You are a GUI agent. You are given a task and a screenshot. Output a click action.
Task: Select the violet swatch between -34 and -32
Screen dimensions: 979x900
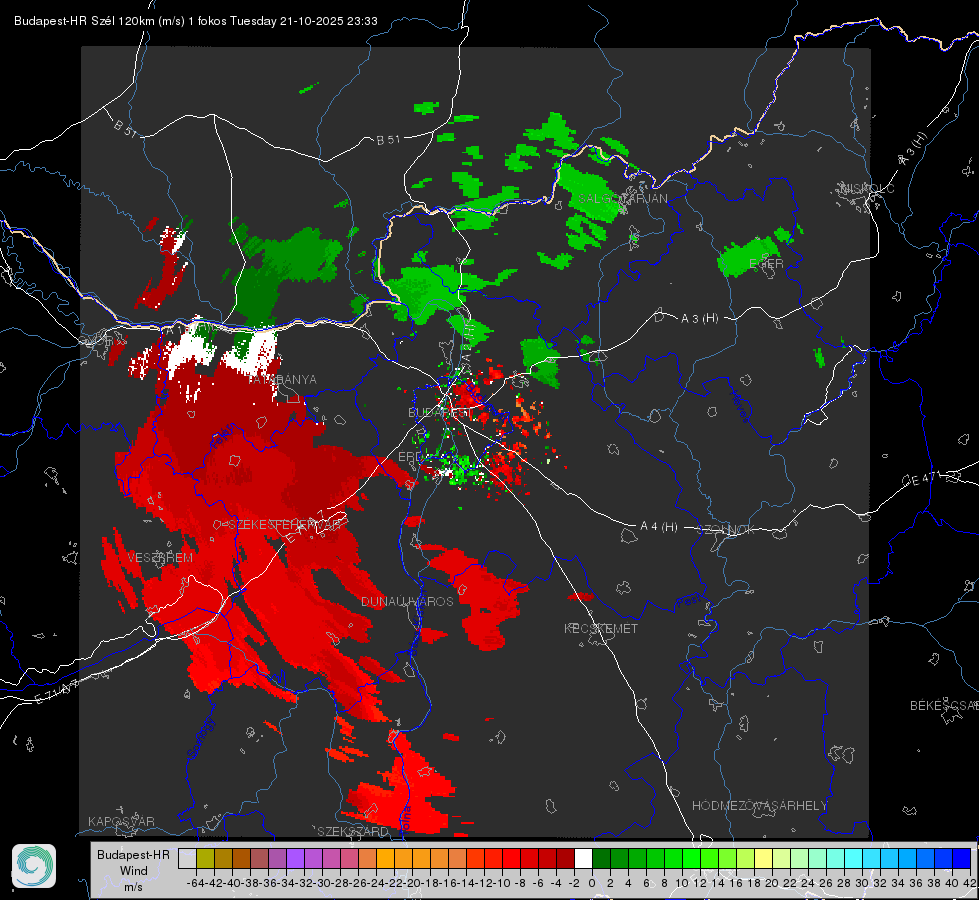point(295,858)
